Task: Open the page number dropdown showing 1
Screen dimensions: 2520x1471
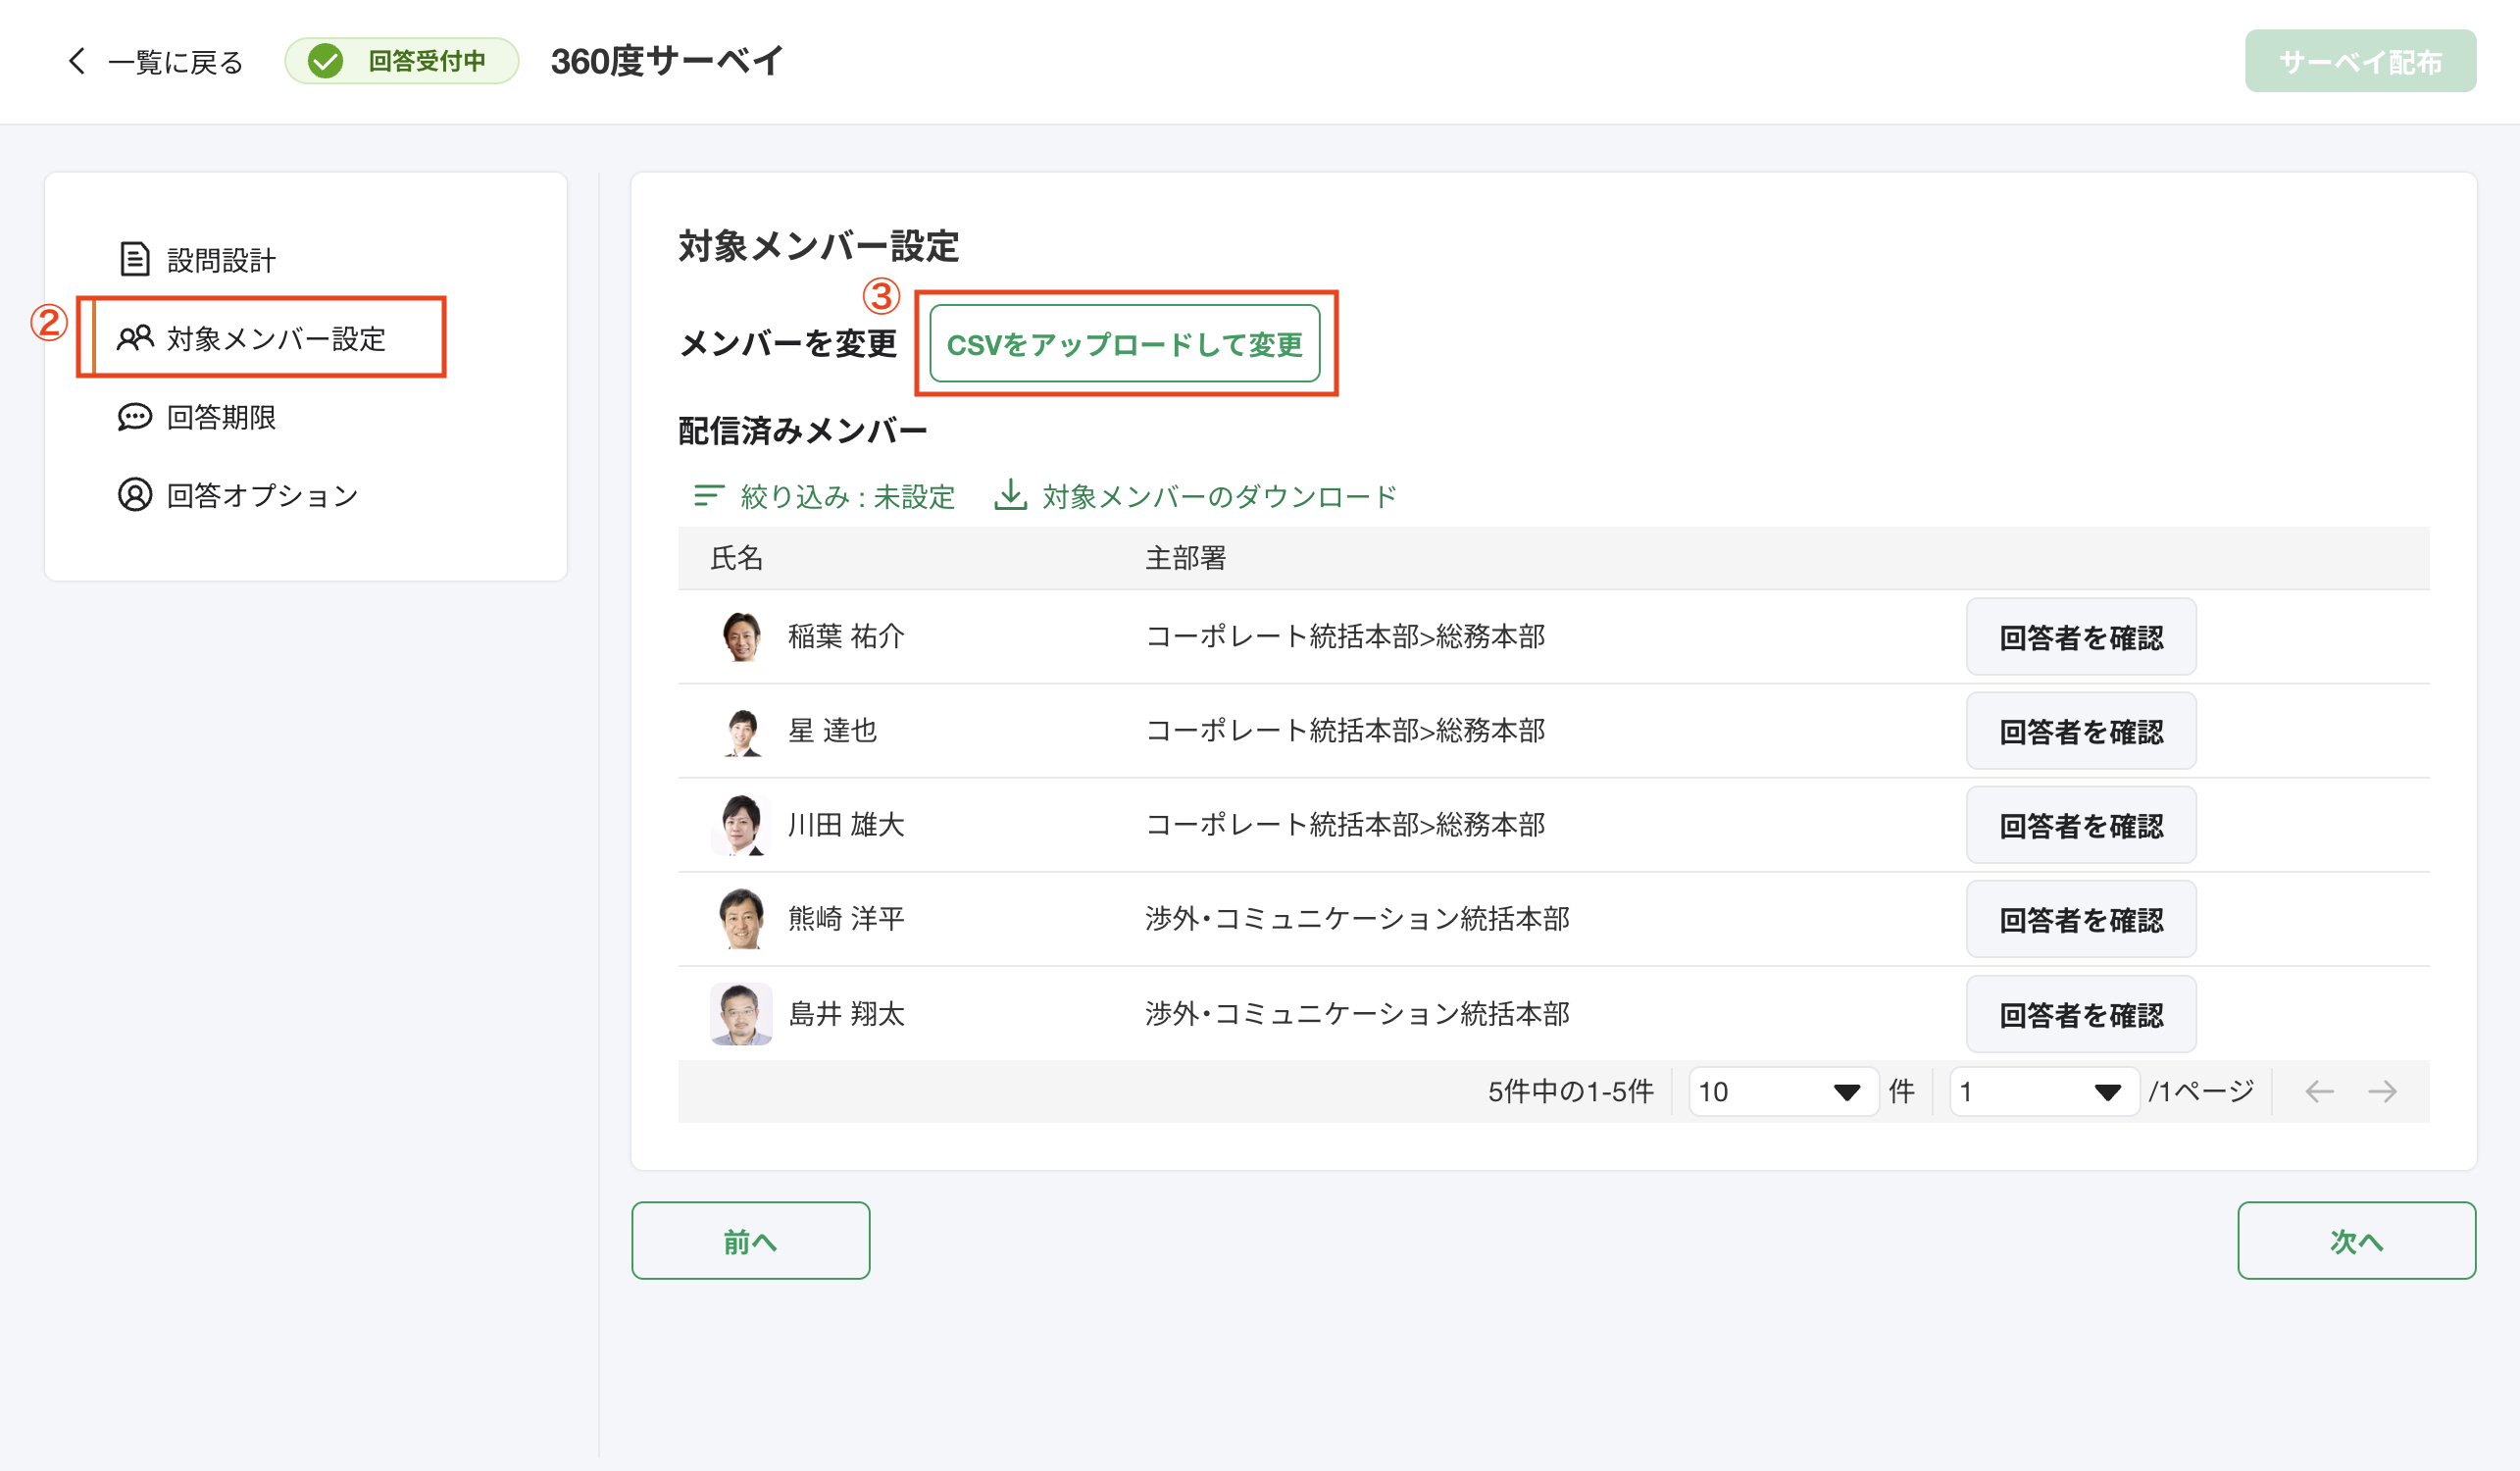Action: pyautogui.click(x=2043, y=1091)
